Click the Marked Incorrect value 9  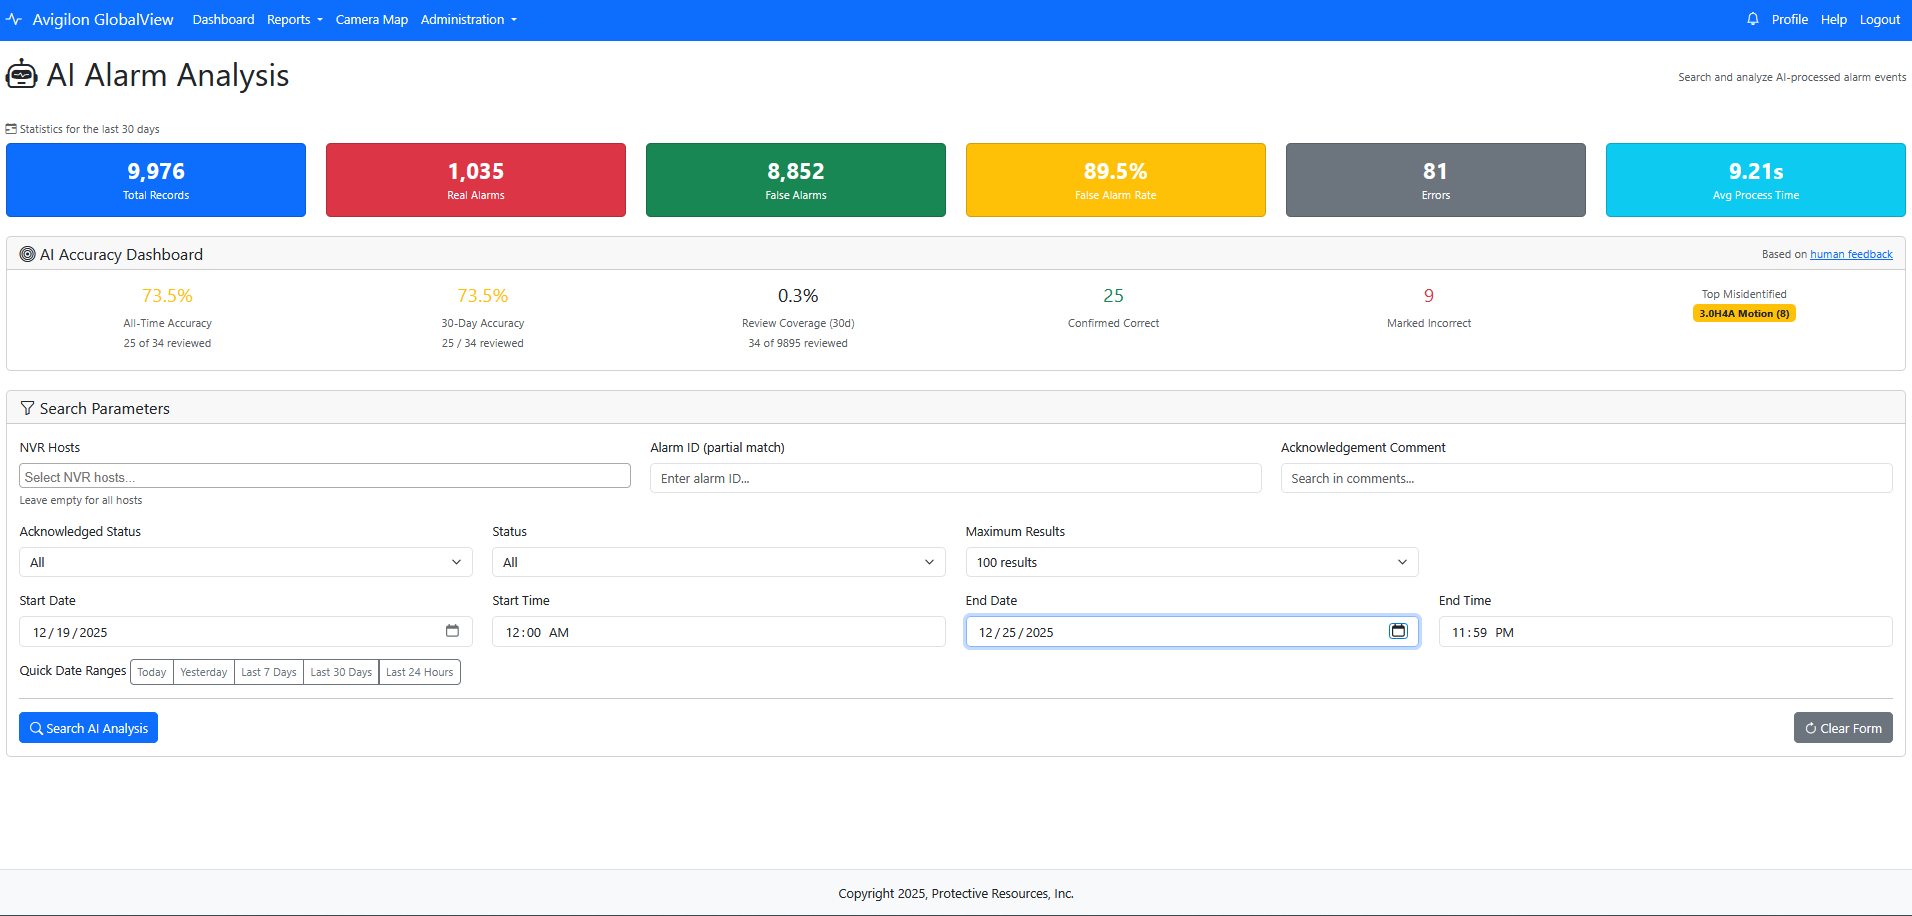(1429, 296)
